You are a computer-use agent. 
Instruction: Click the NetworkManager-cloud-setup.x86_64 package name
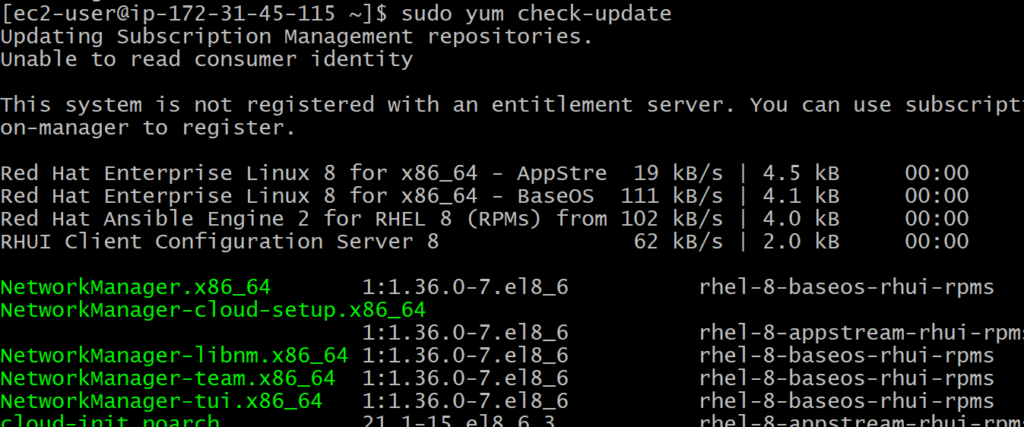click(x=213, y=310)
